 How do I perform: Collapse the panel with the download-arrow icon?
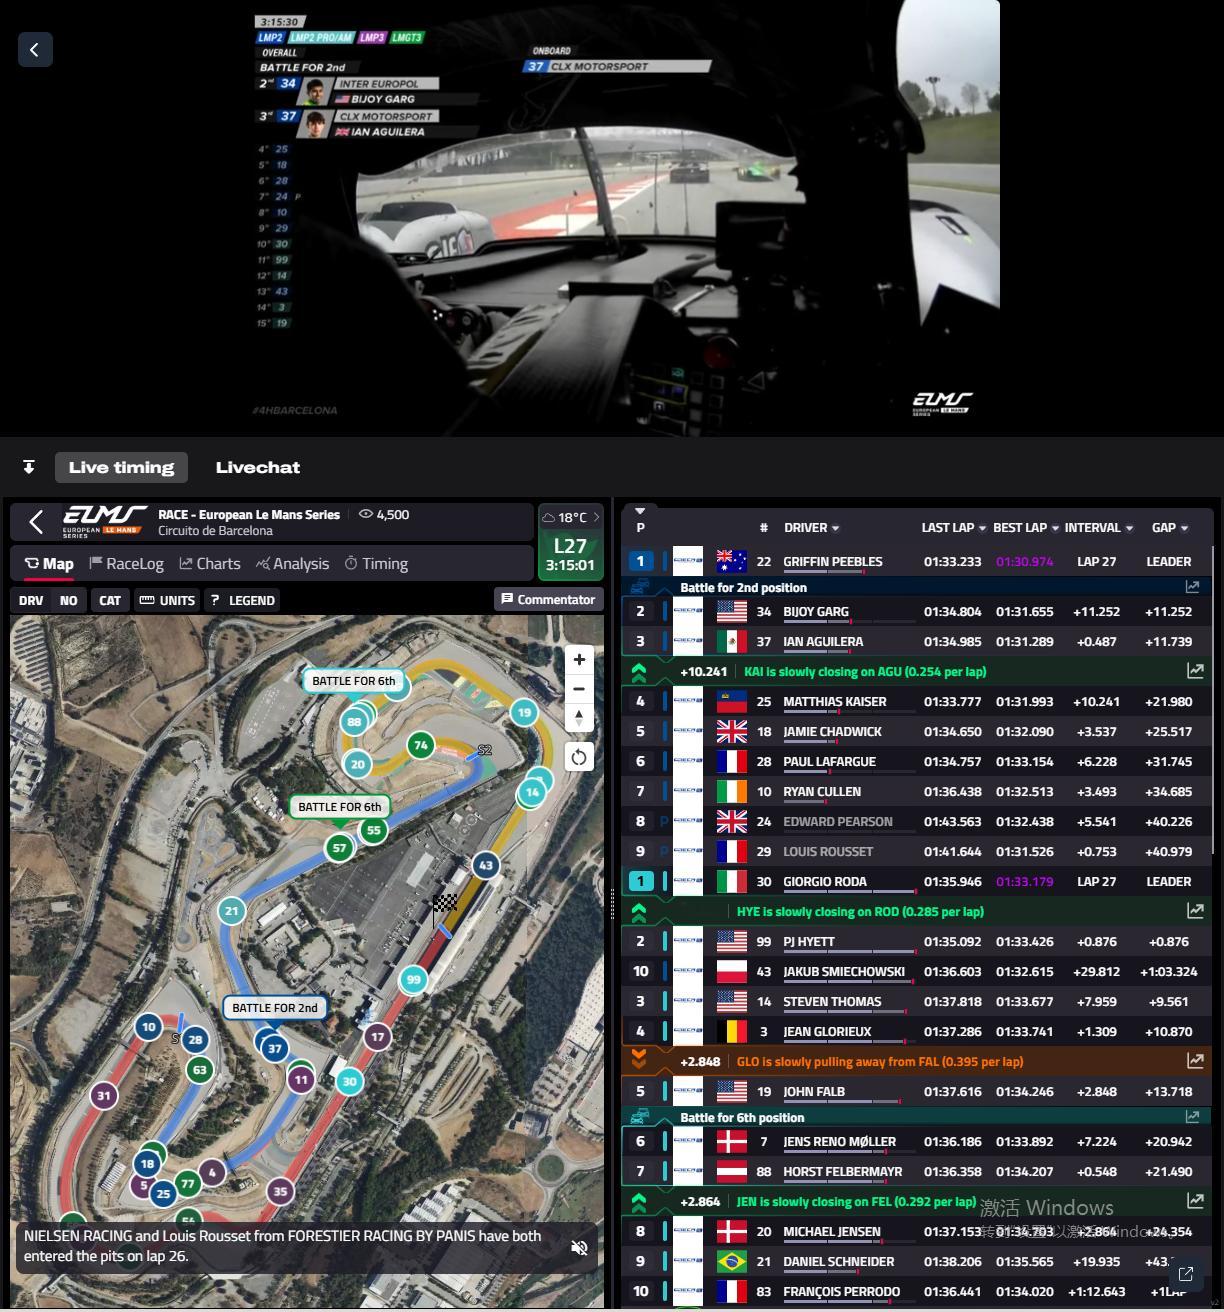pyautogui.click(x=29, y=467)
